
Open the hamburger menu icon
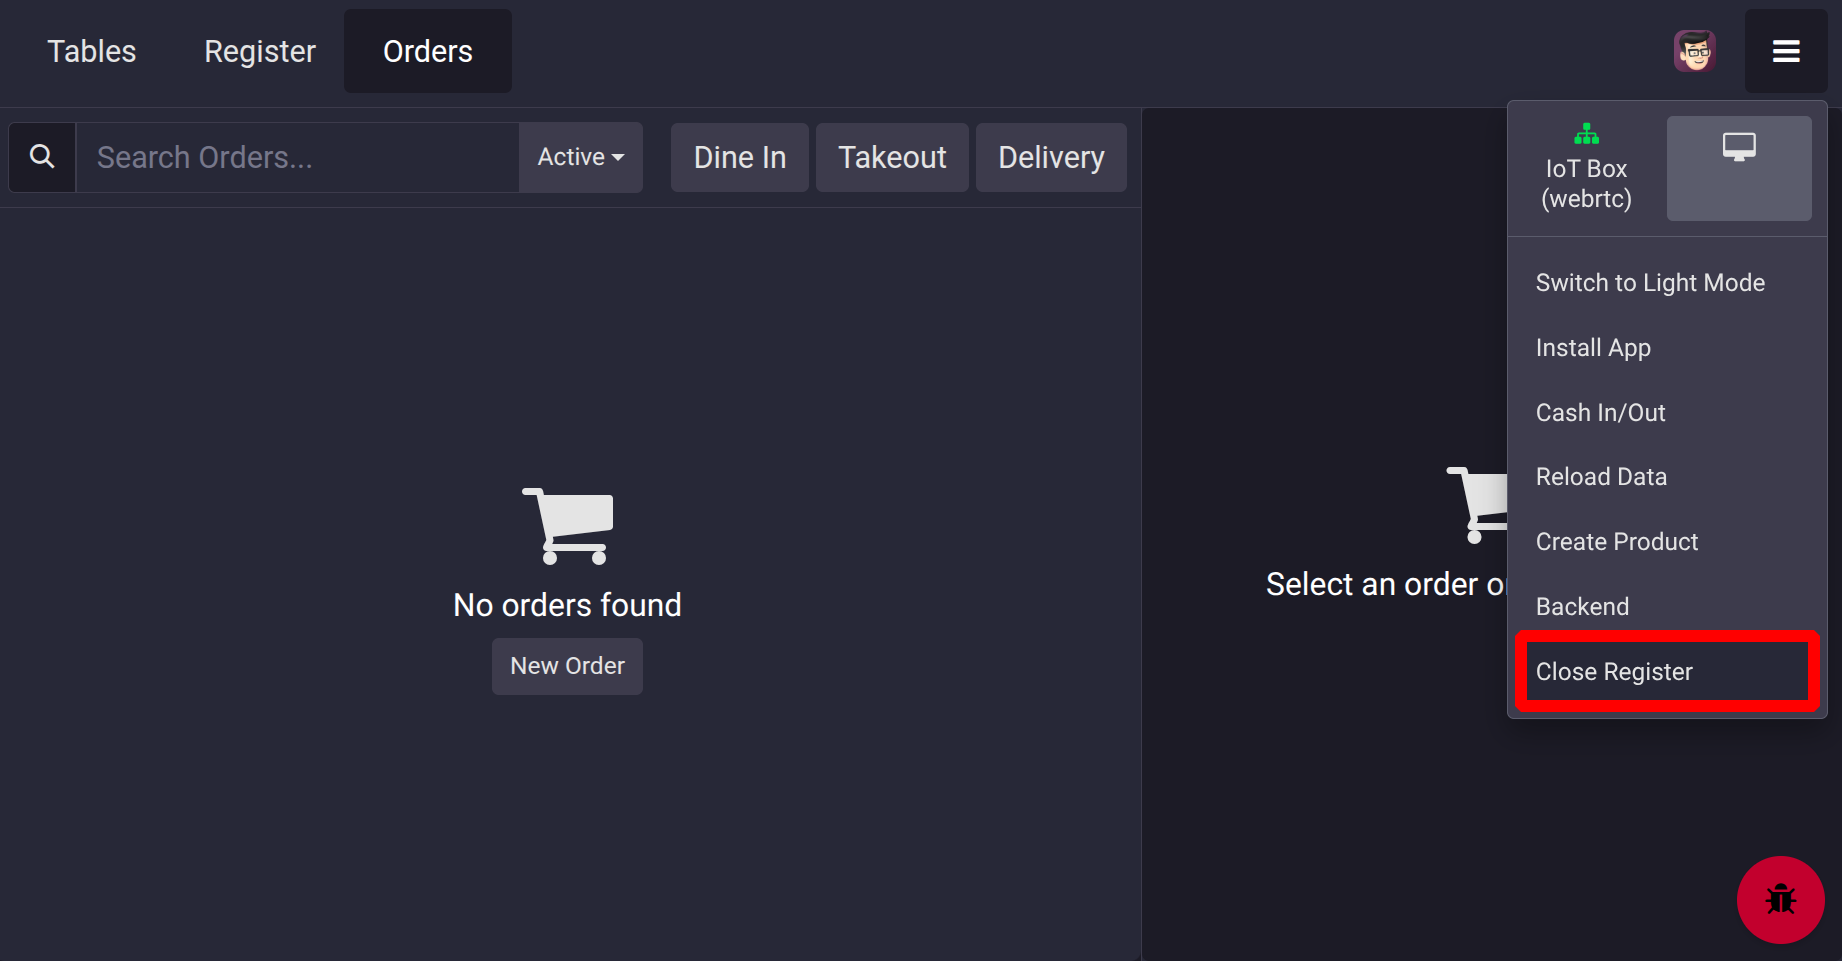pos(1786,51)
